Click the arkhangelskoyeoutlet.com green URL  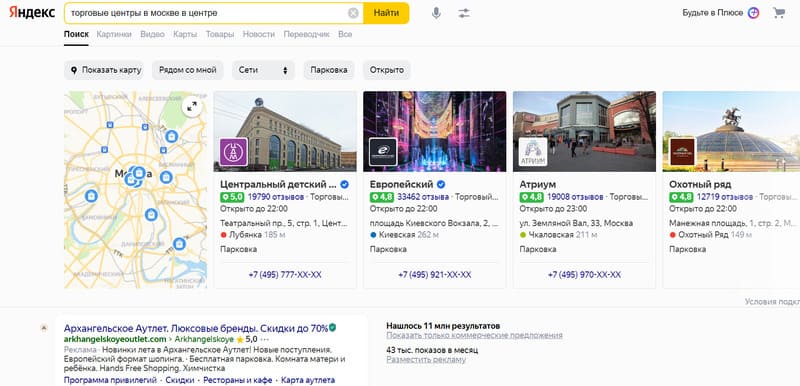[115, 339]
